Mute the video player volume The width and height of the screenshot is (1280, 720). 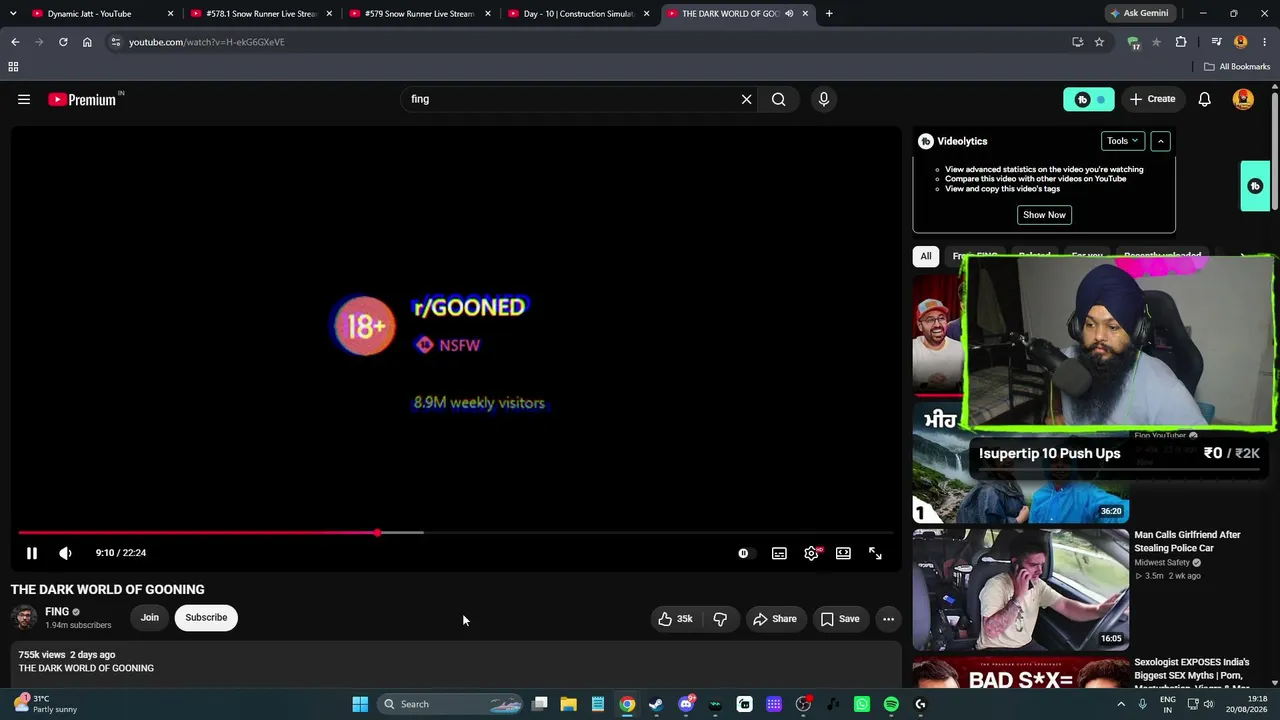coord(65,553)
